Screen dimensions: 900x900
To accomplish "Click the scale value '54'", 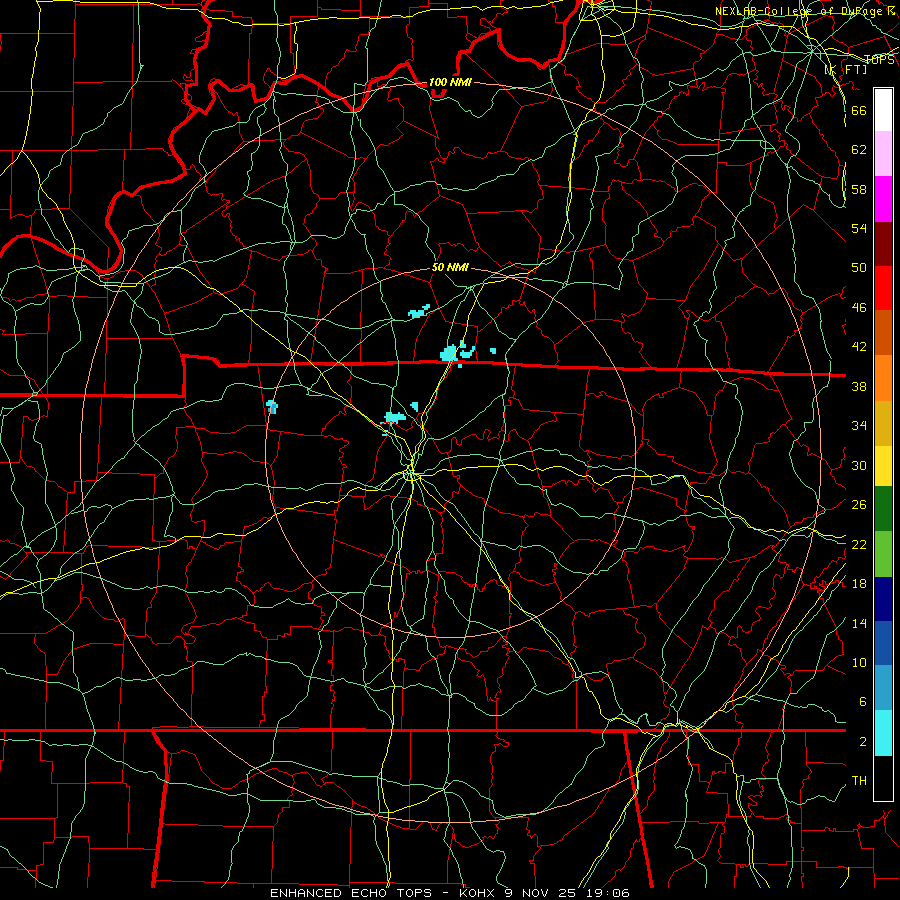I will coord(859,228).
